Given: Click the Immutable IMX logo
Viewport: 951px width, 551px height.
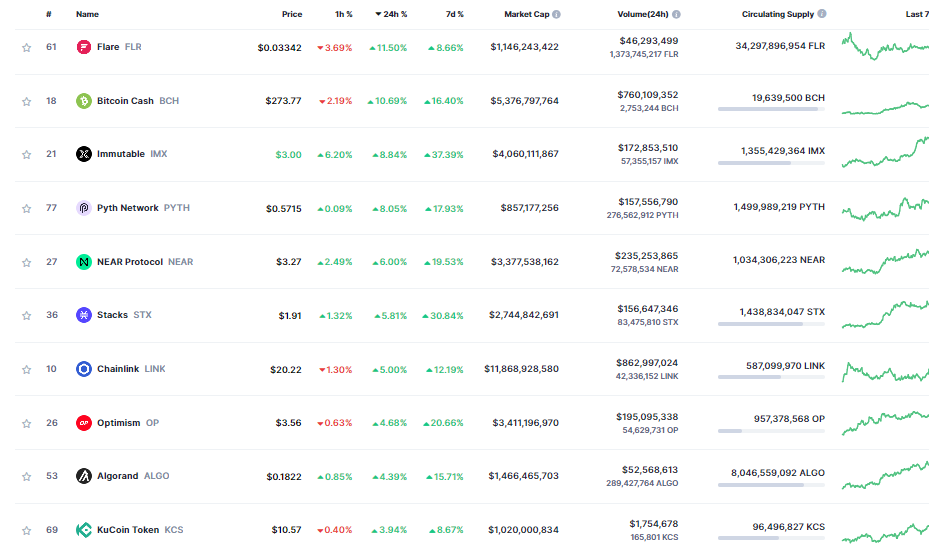Looking at the screenshot, I should pyautogui.click(x=84, y=154).
